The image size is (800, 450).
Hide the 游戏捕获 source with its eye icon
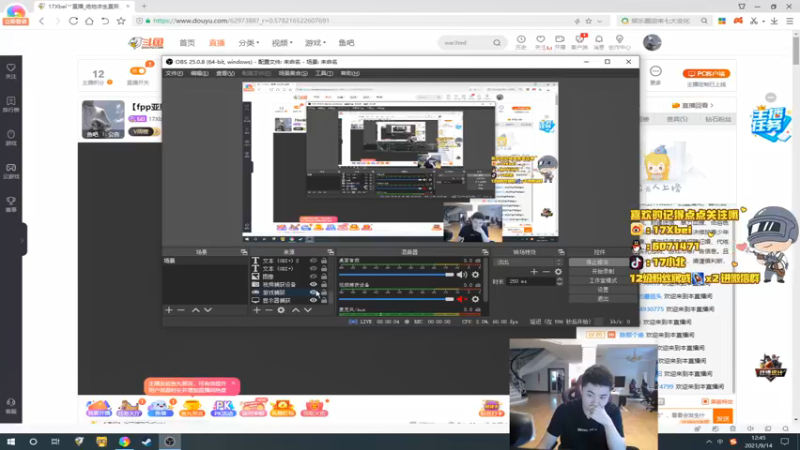coord(313,292)
